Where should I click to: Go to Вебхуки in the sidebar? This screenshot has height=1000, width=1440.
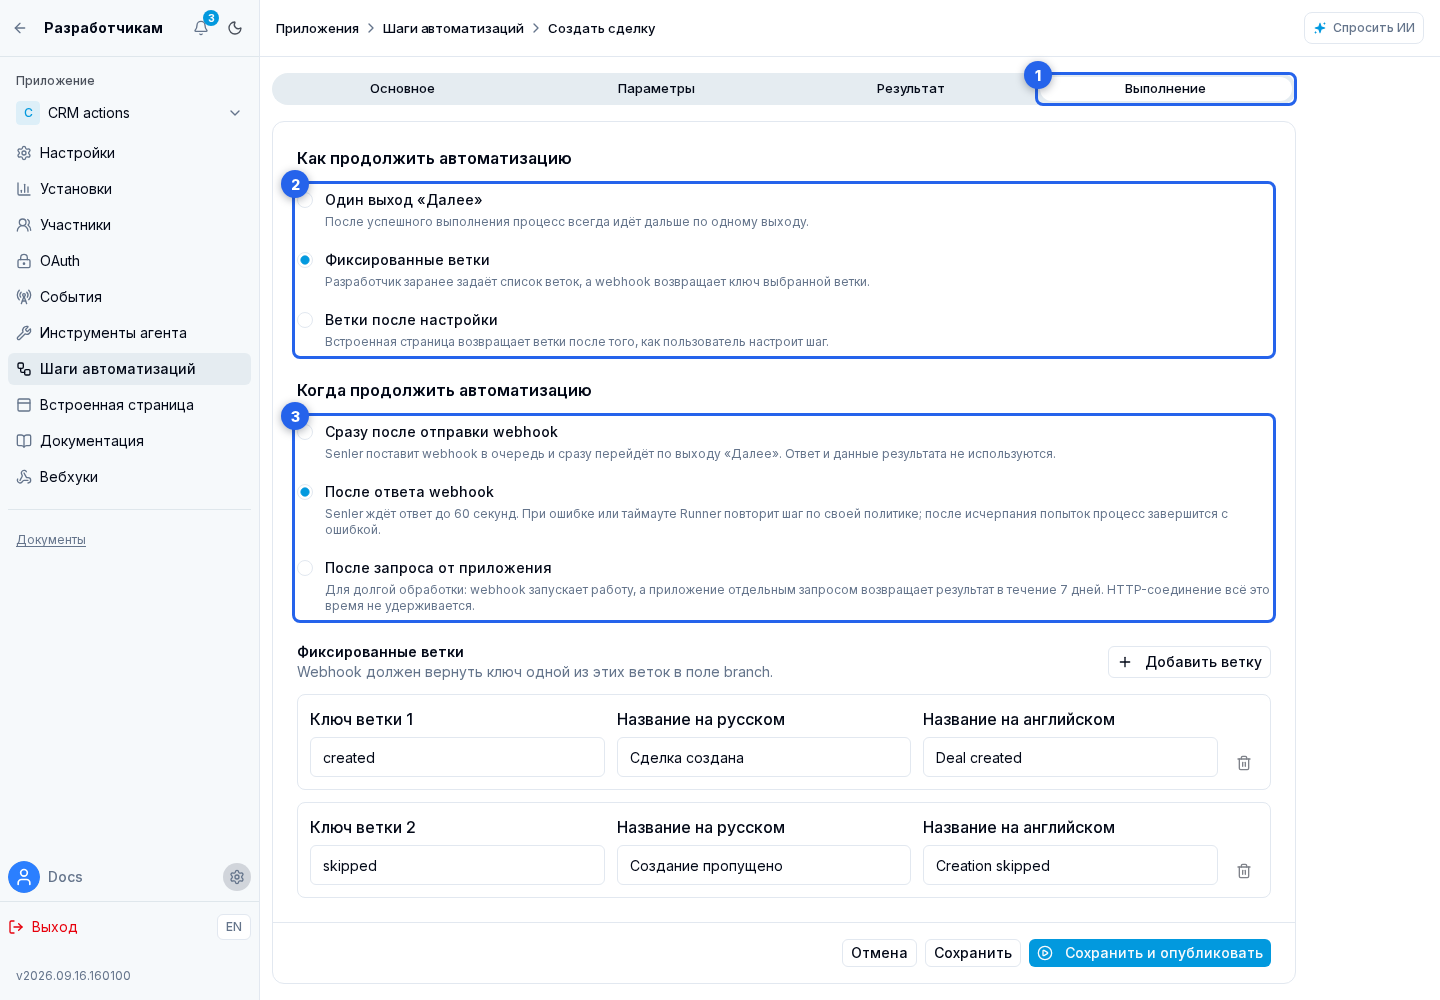(x=130, y=477)
